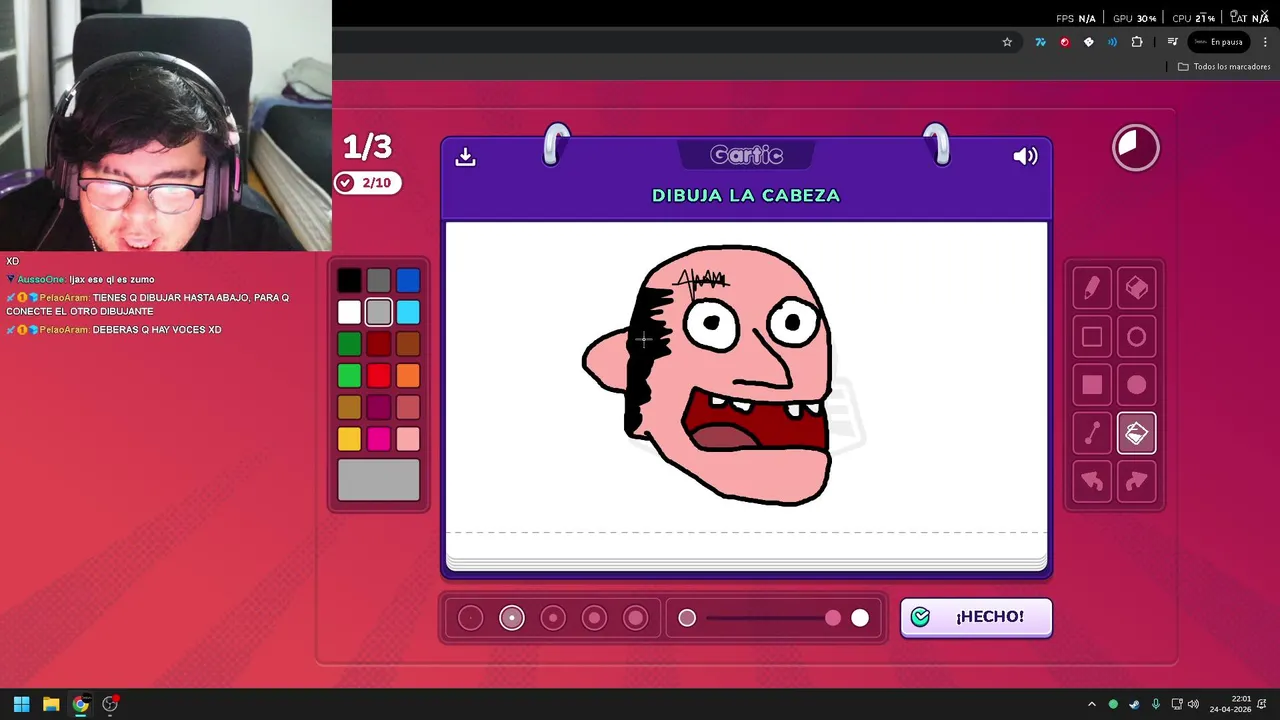Click the round timer clock icon

(1136, 148)
